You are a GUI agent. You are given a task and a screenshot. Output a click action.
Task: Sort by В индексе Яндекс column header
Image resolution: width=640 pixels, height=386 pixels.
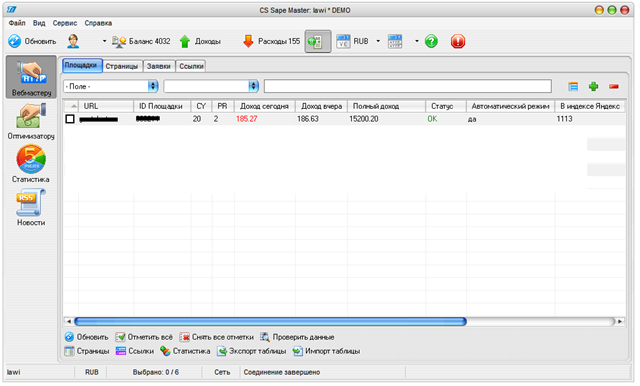[x=590, y=106]
